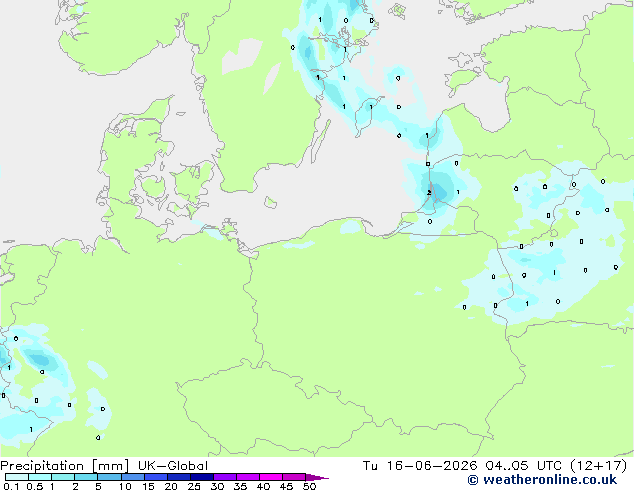This screenshot has width=634, height=490.
Task: Click the '[mm]' unit label
Action: (x=110, y=466)
